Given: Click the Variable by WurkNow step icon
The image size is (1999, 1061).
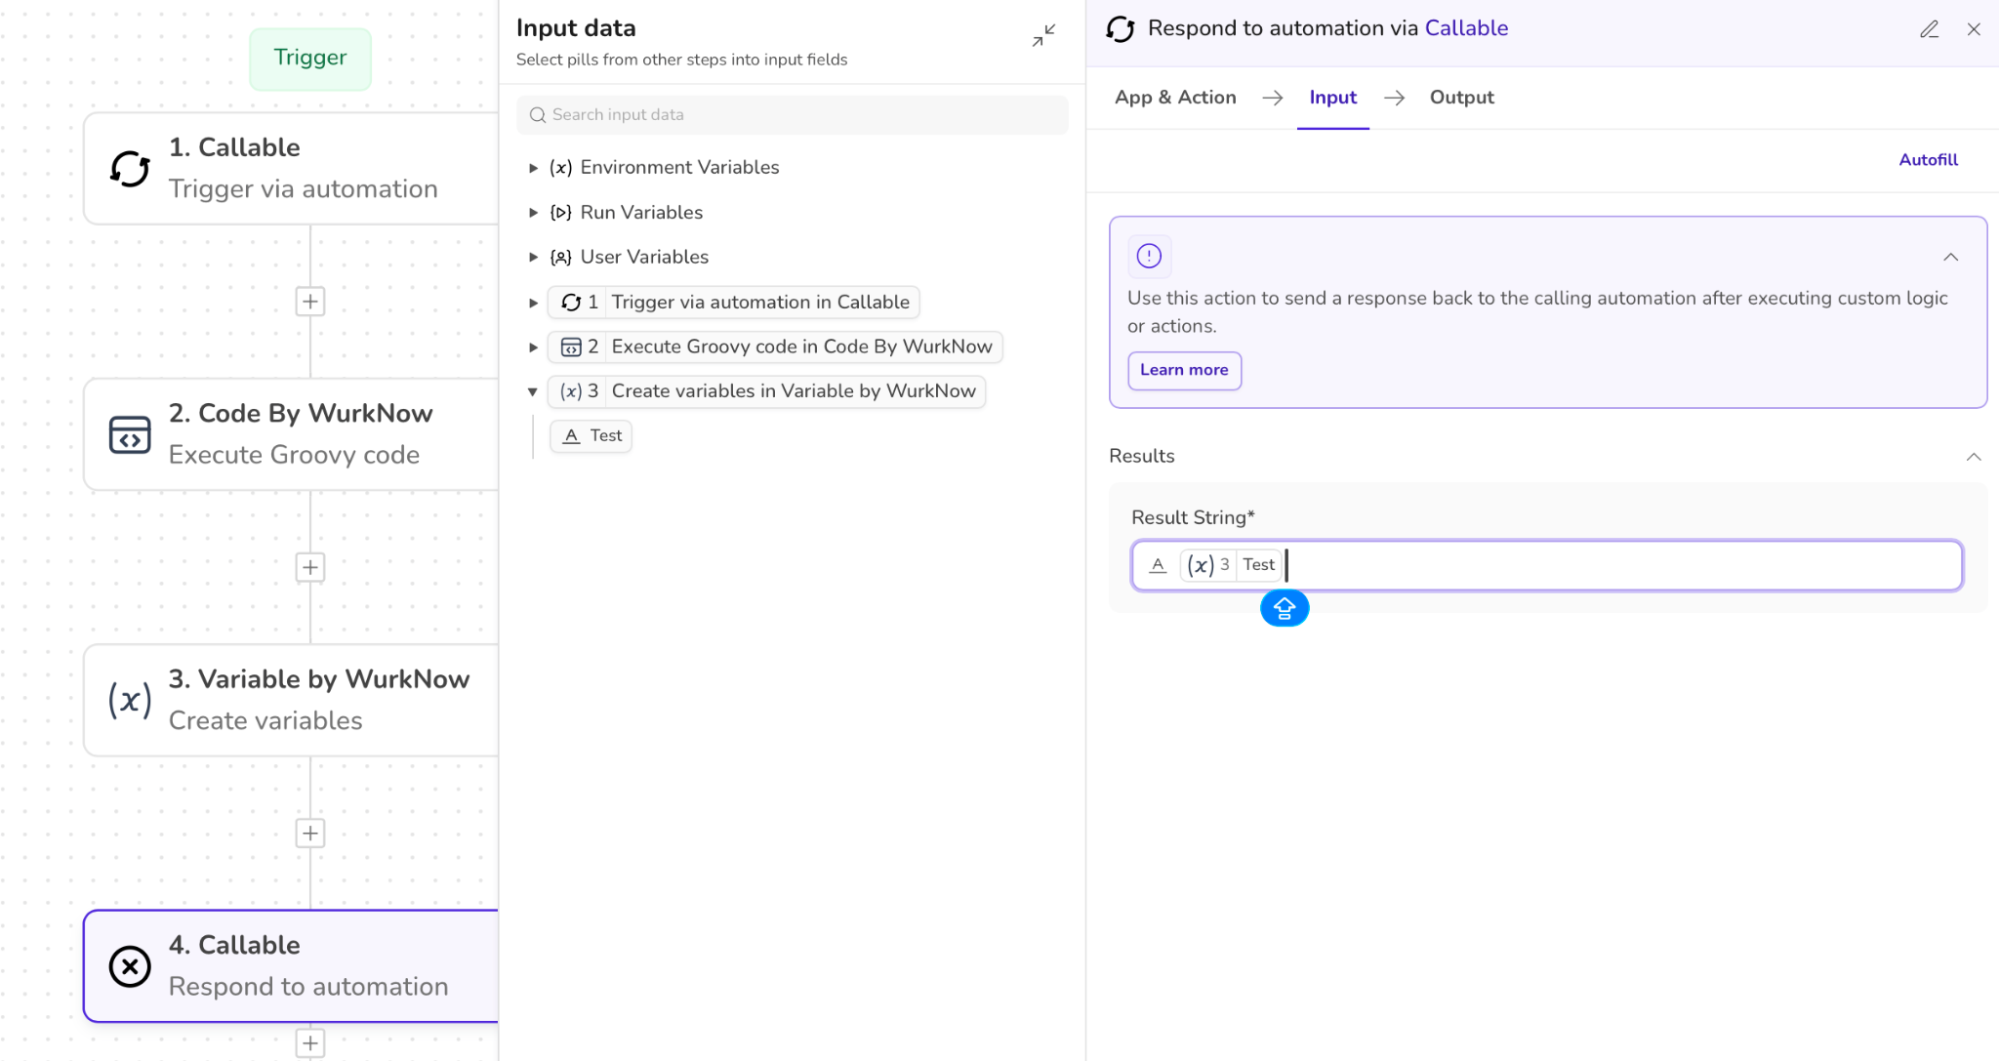Looking at the screenshot, I should pos(130,700).
